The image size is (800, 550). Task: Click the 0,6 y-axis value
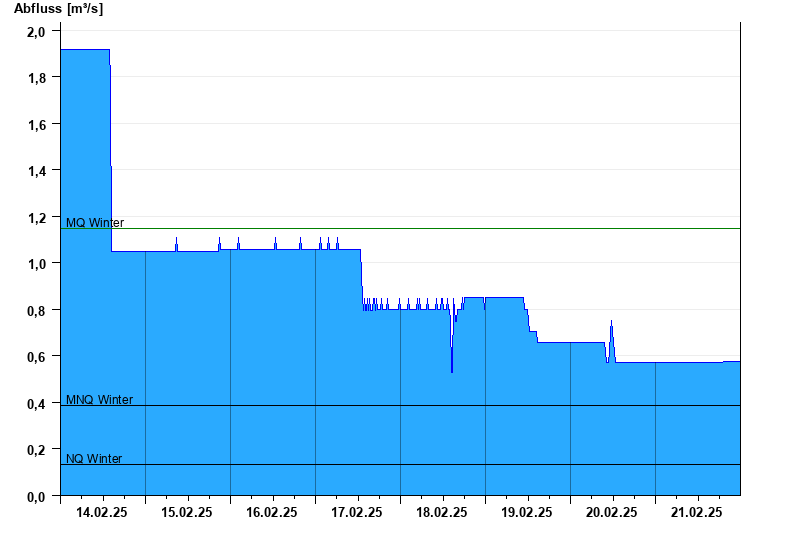(36, 357)
